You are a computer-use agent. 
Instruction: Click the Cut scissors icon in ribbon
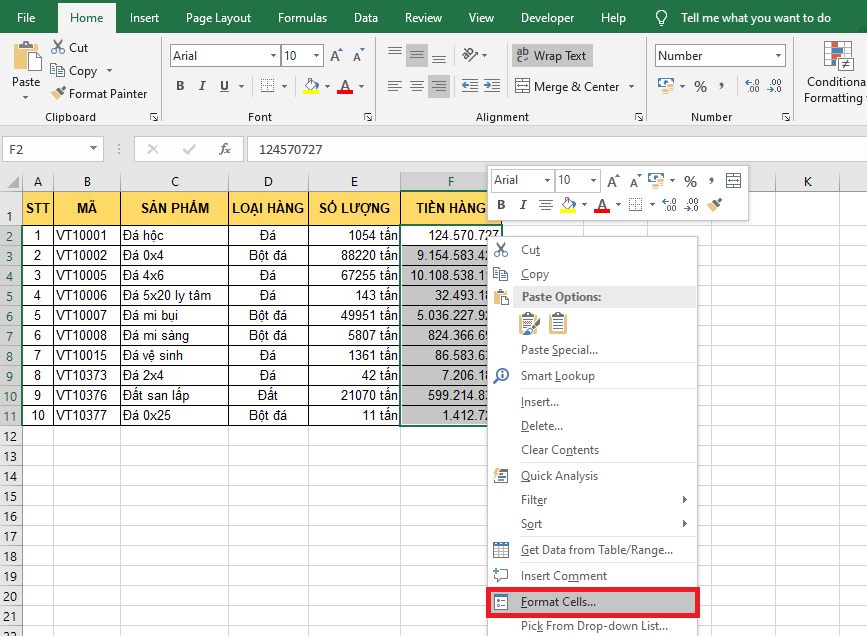(58, 47)
